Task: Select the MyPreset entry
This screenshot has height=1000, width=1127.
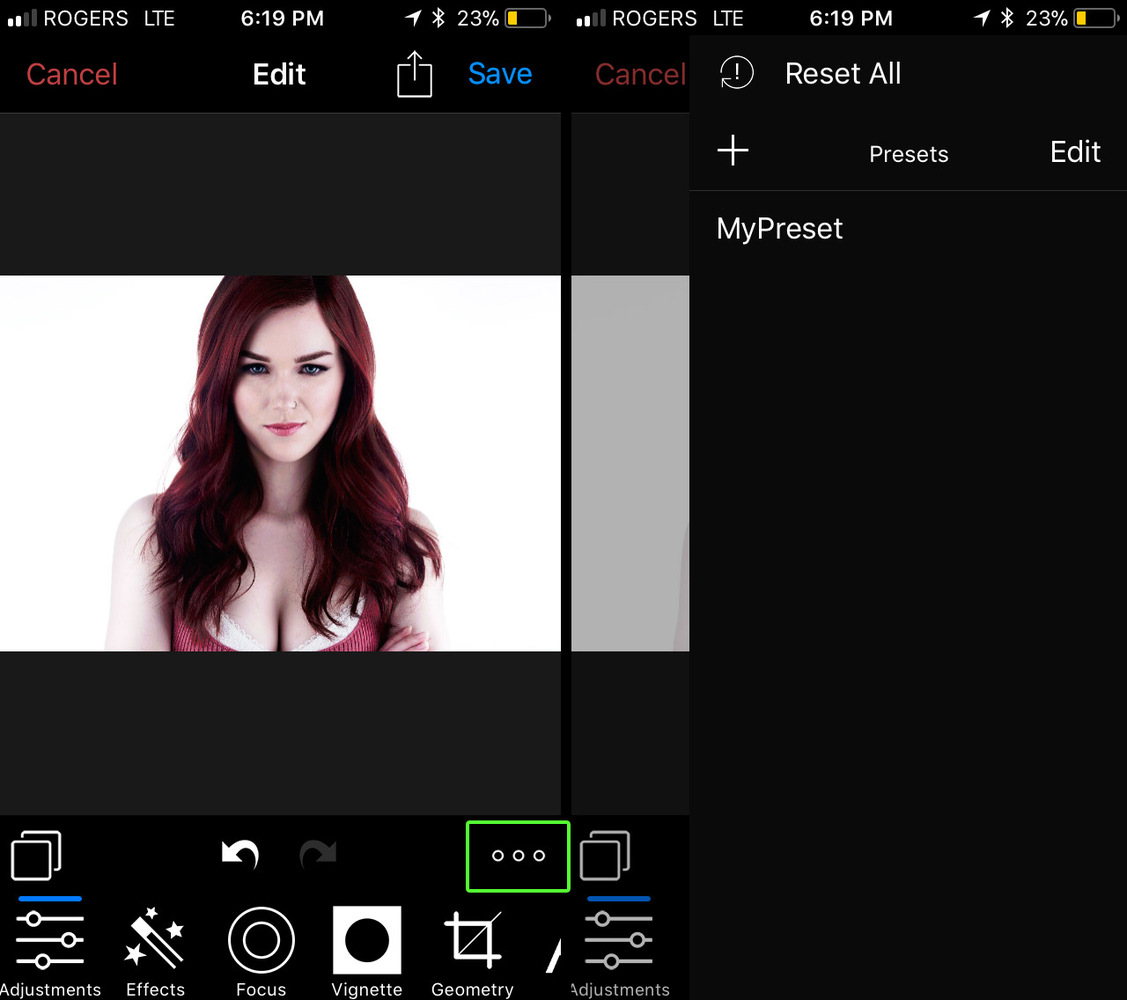Action: click(779, 229)
